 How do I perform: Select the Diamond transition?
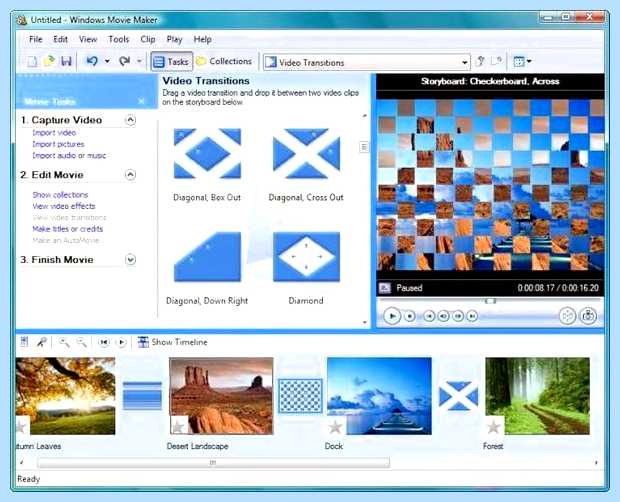[x=306, y=257]
